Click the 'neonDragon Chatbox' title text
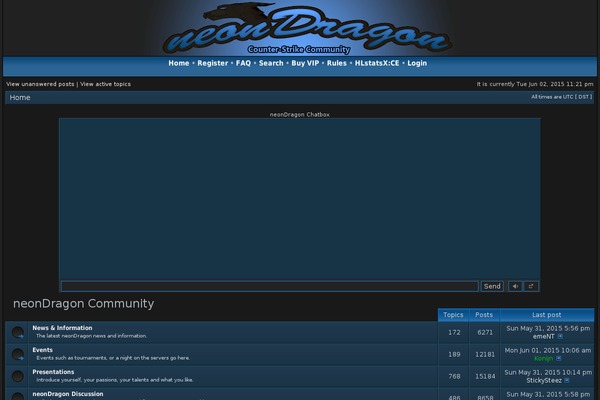This screenshot has width=600, height=400. point(300,114)
